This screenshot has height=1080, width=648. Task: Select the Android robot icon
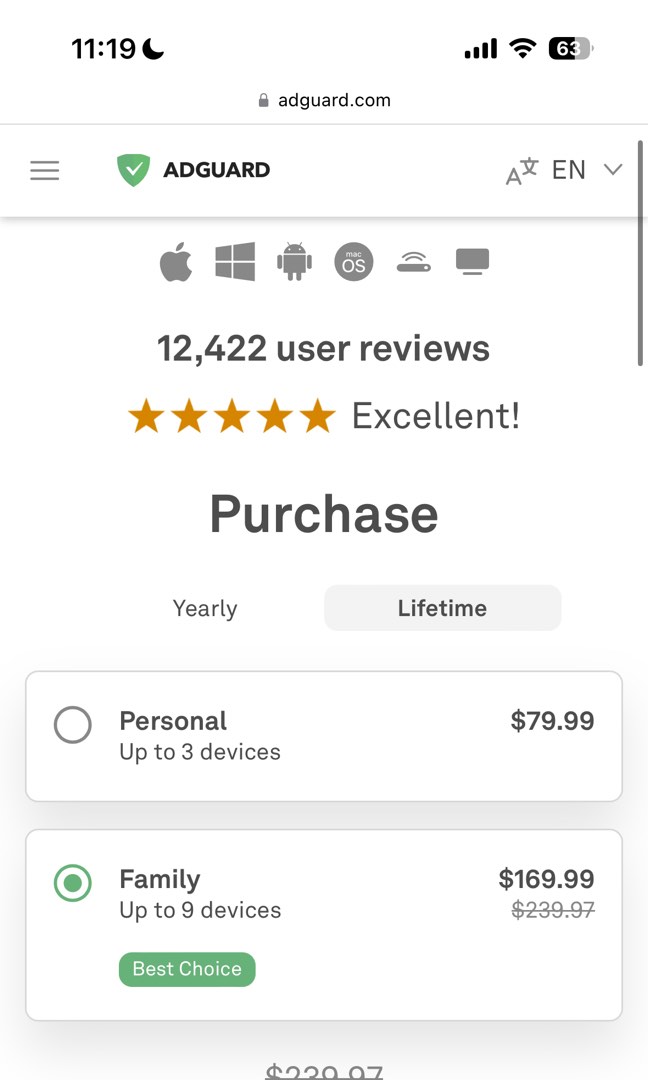pos(294,262)
